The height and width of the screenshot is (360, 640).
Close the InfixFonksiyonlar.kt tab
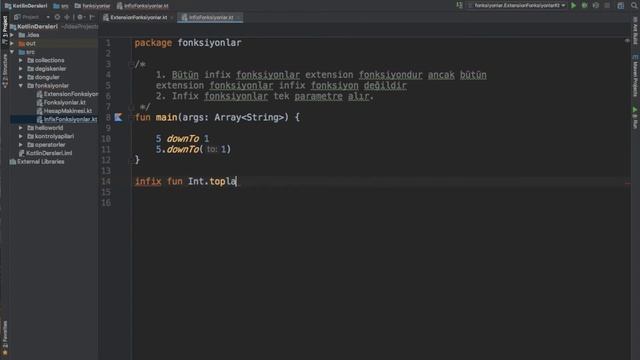coord(238,18)
